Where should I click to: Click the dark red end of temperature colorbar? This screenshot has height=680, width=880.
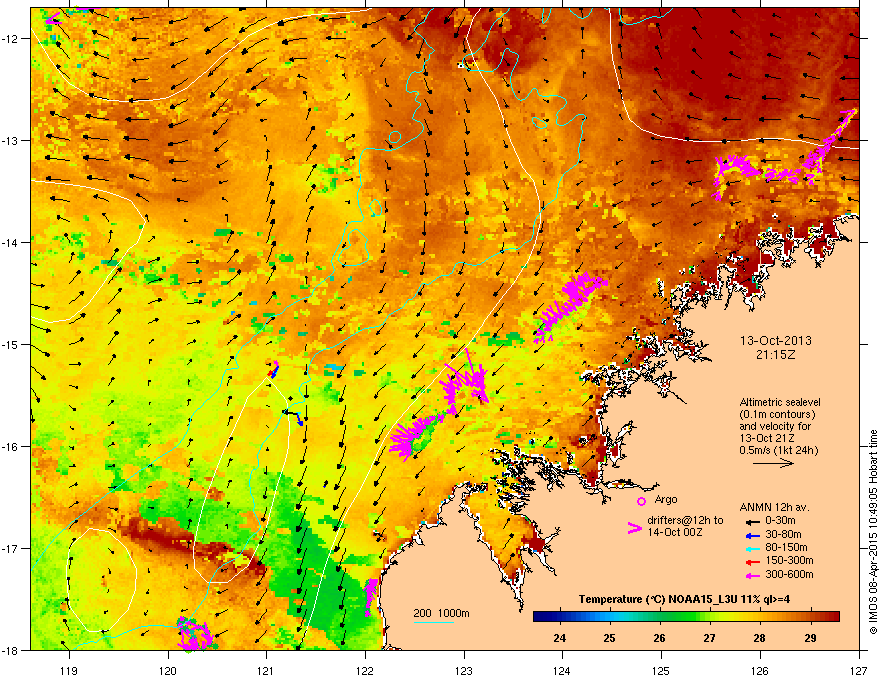(834, 617)
